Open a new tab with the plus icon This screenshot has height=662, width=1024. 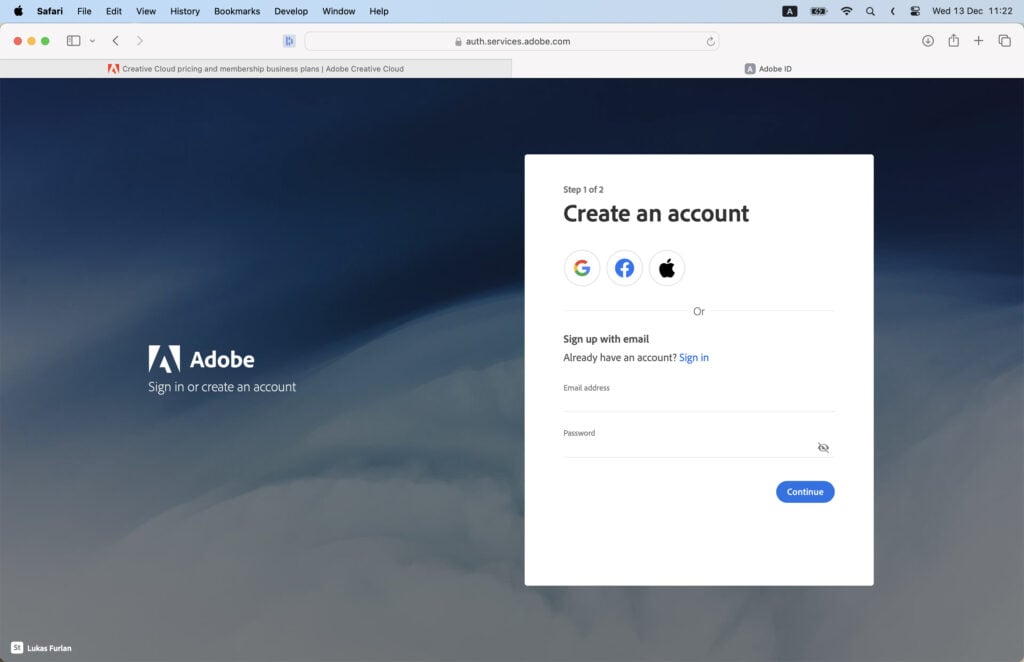(x=979, y=41)
